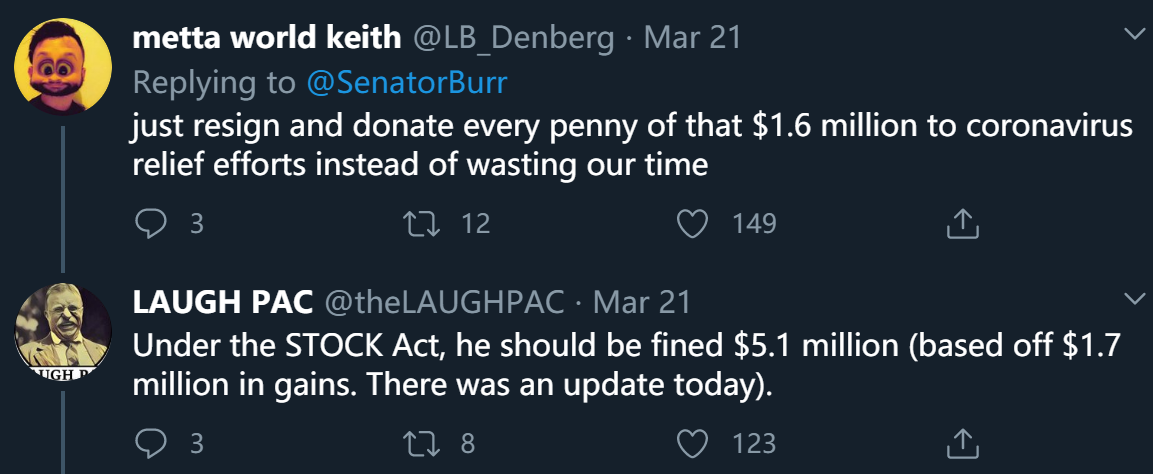This screenshot has height=474, width=1153.
Task: Open the @SenatorBurr profile link
Action: (x=406, y=82)
